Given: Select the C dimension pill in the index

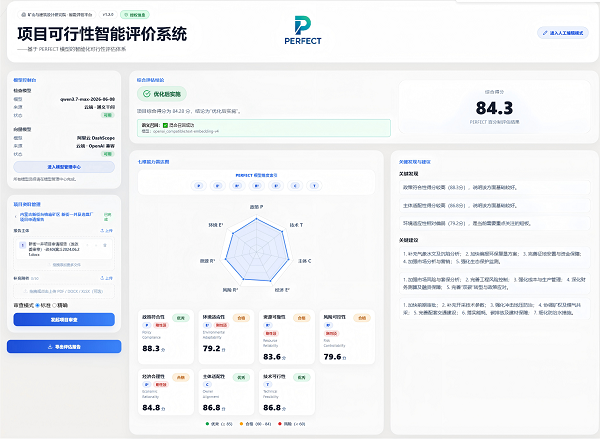Looking at the screenshot, I should (295, 186).
